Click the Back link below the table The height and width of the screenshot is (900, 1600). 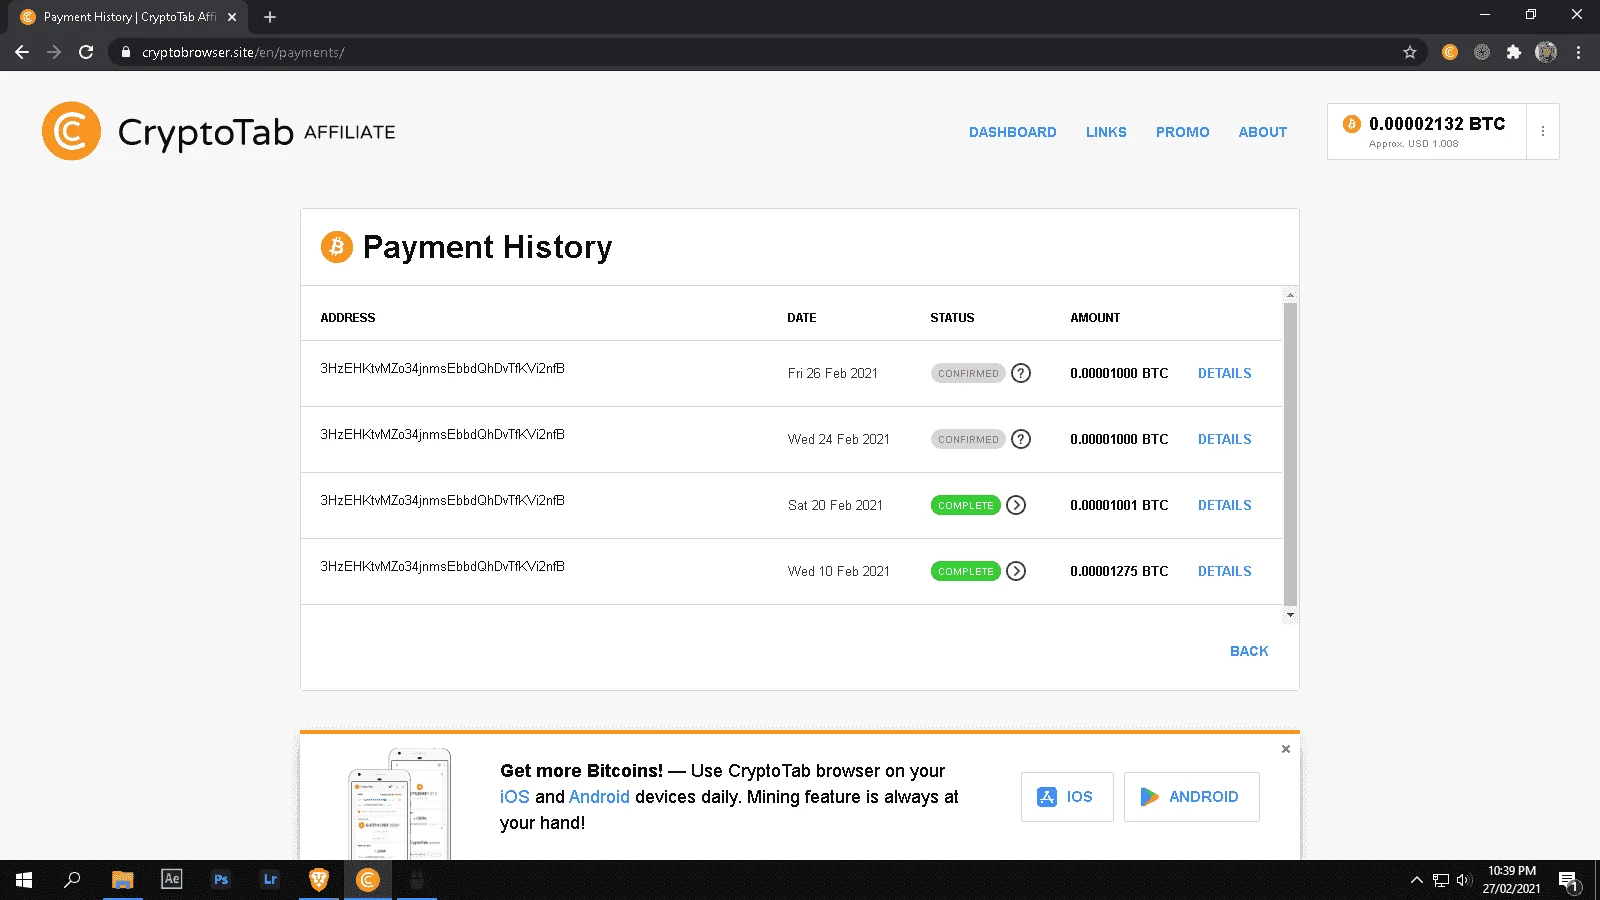pyautogui.click(x=1249, y=651)
